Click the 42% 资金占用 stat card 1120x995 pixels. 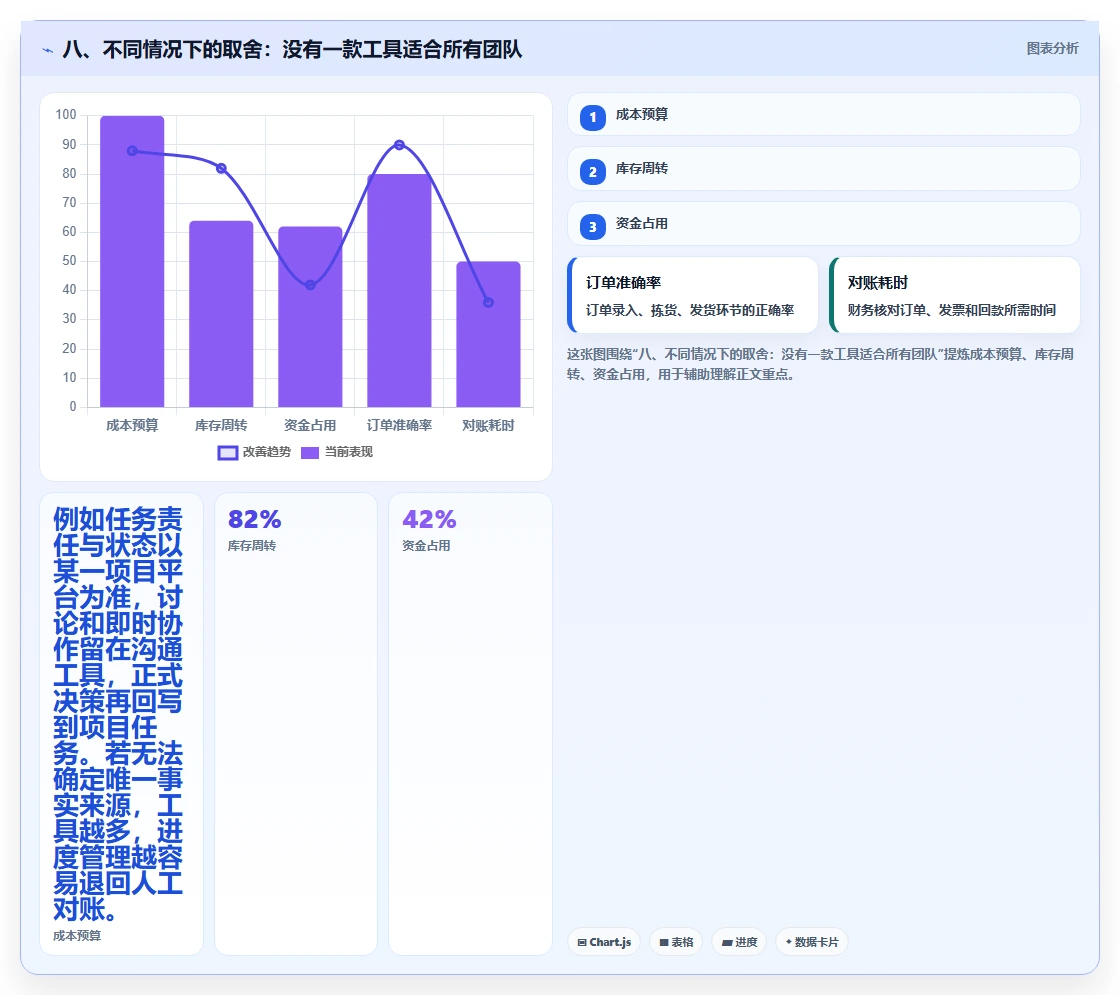point(470,724)
